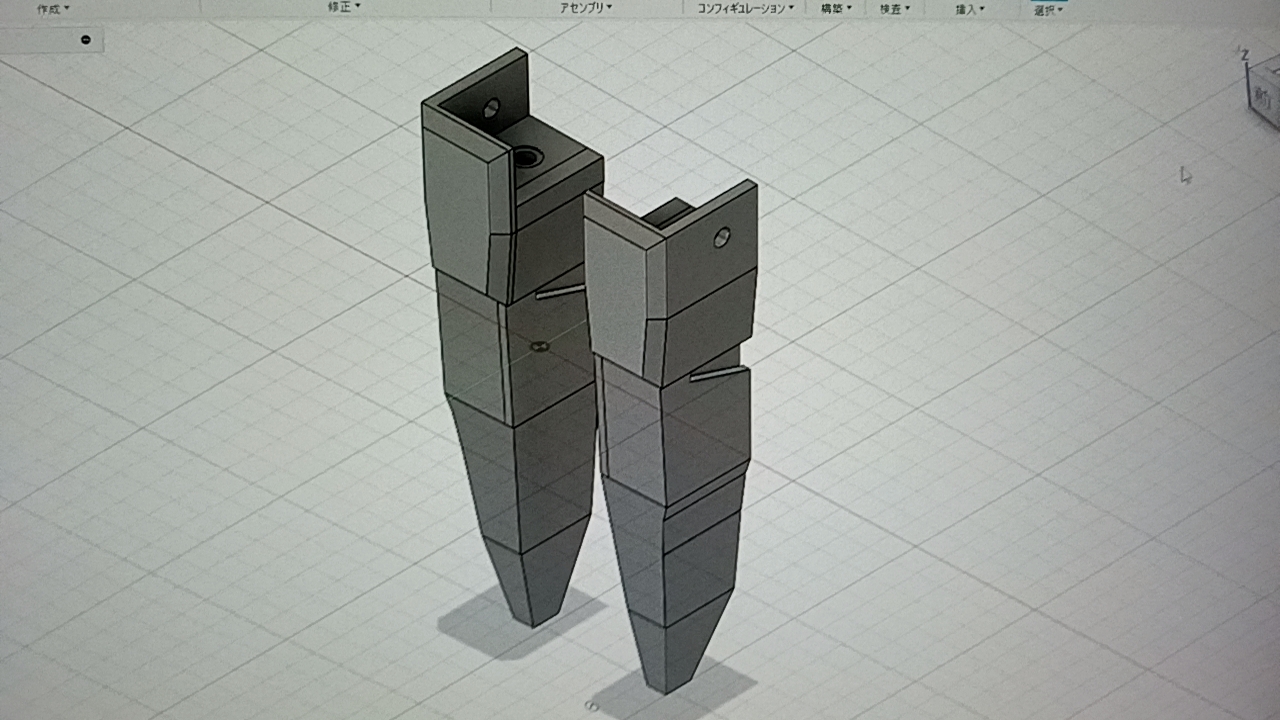The width and height of the screenshot is (1280, 720).
Task: Open the アセンブリ (Assemble) dropdown menu
Action: [x=586, y=7]
